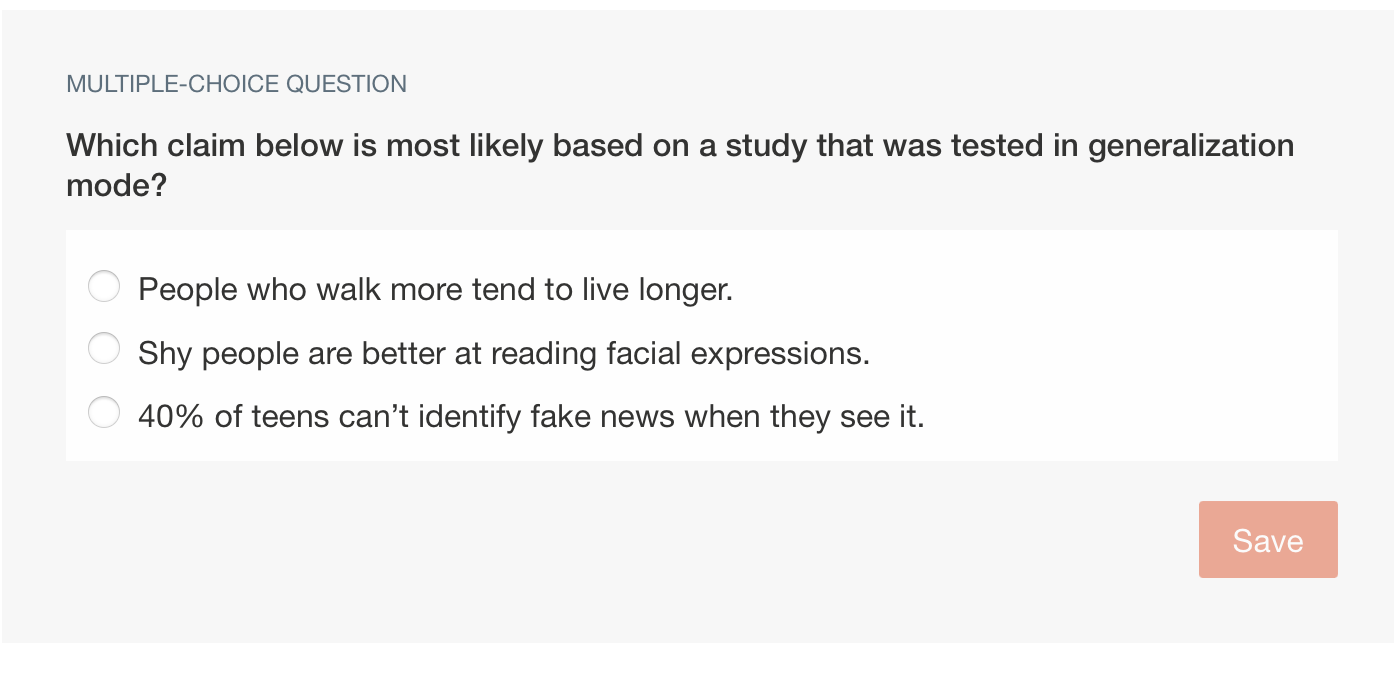This screenshot has width=1394, height=688.
Task: Save the selected answer
Action: coord(1268,540)
